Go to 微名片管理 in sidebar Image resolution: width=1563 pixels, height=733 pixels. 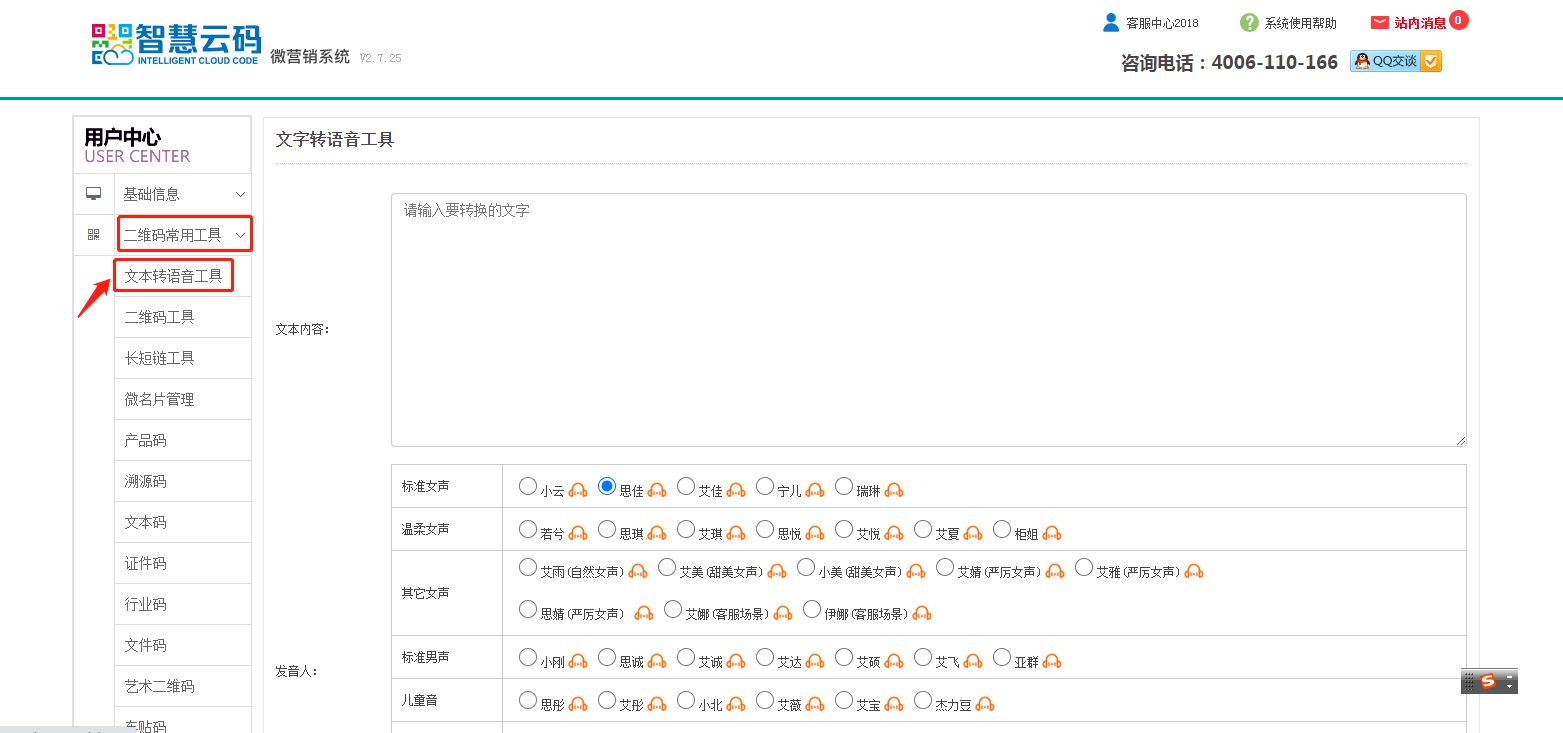click(x=160, y=399)
